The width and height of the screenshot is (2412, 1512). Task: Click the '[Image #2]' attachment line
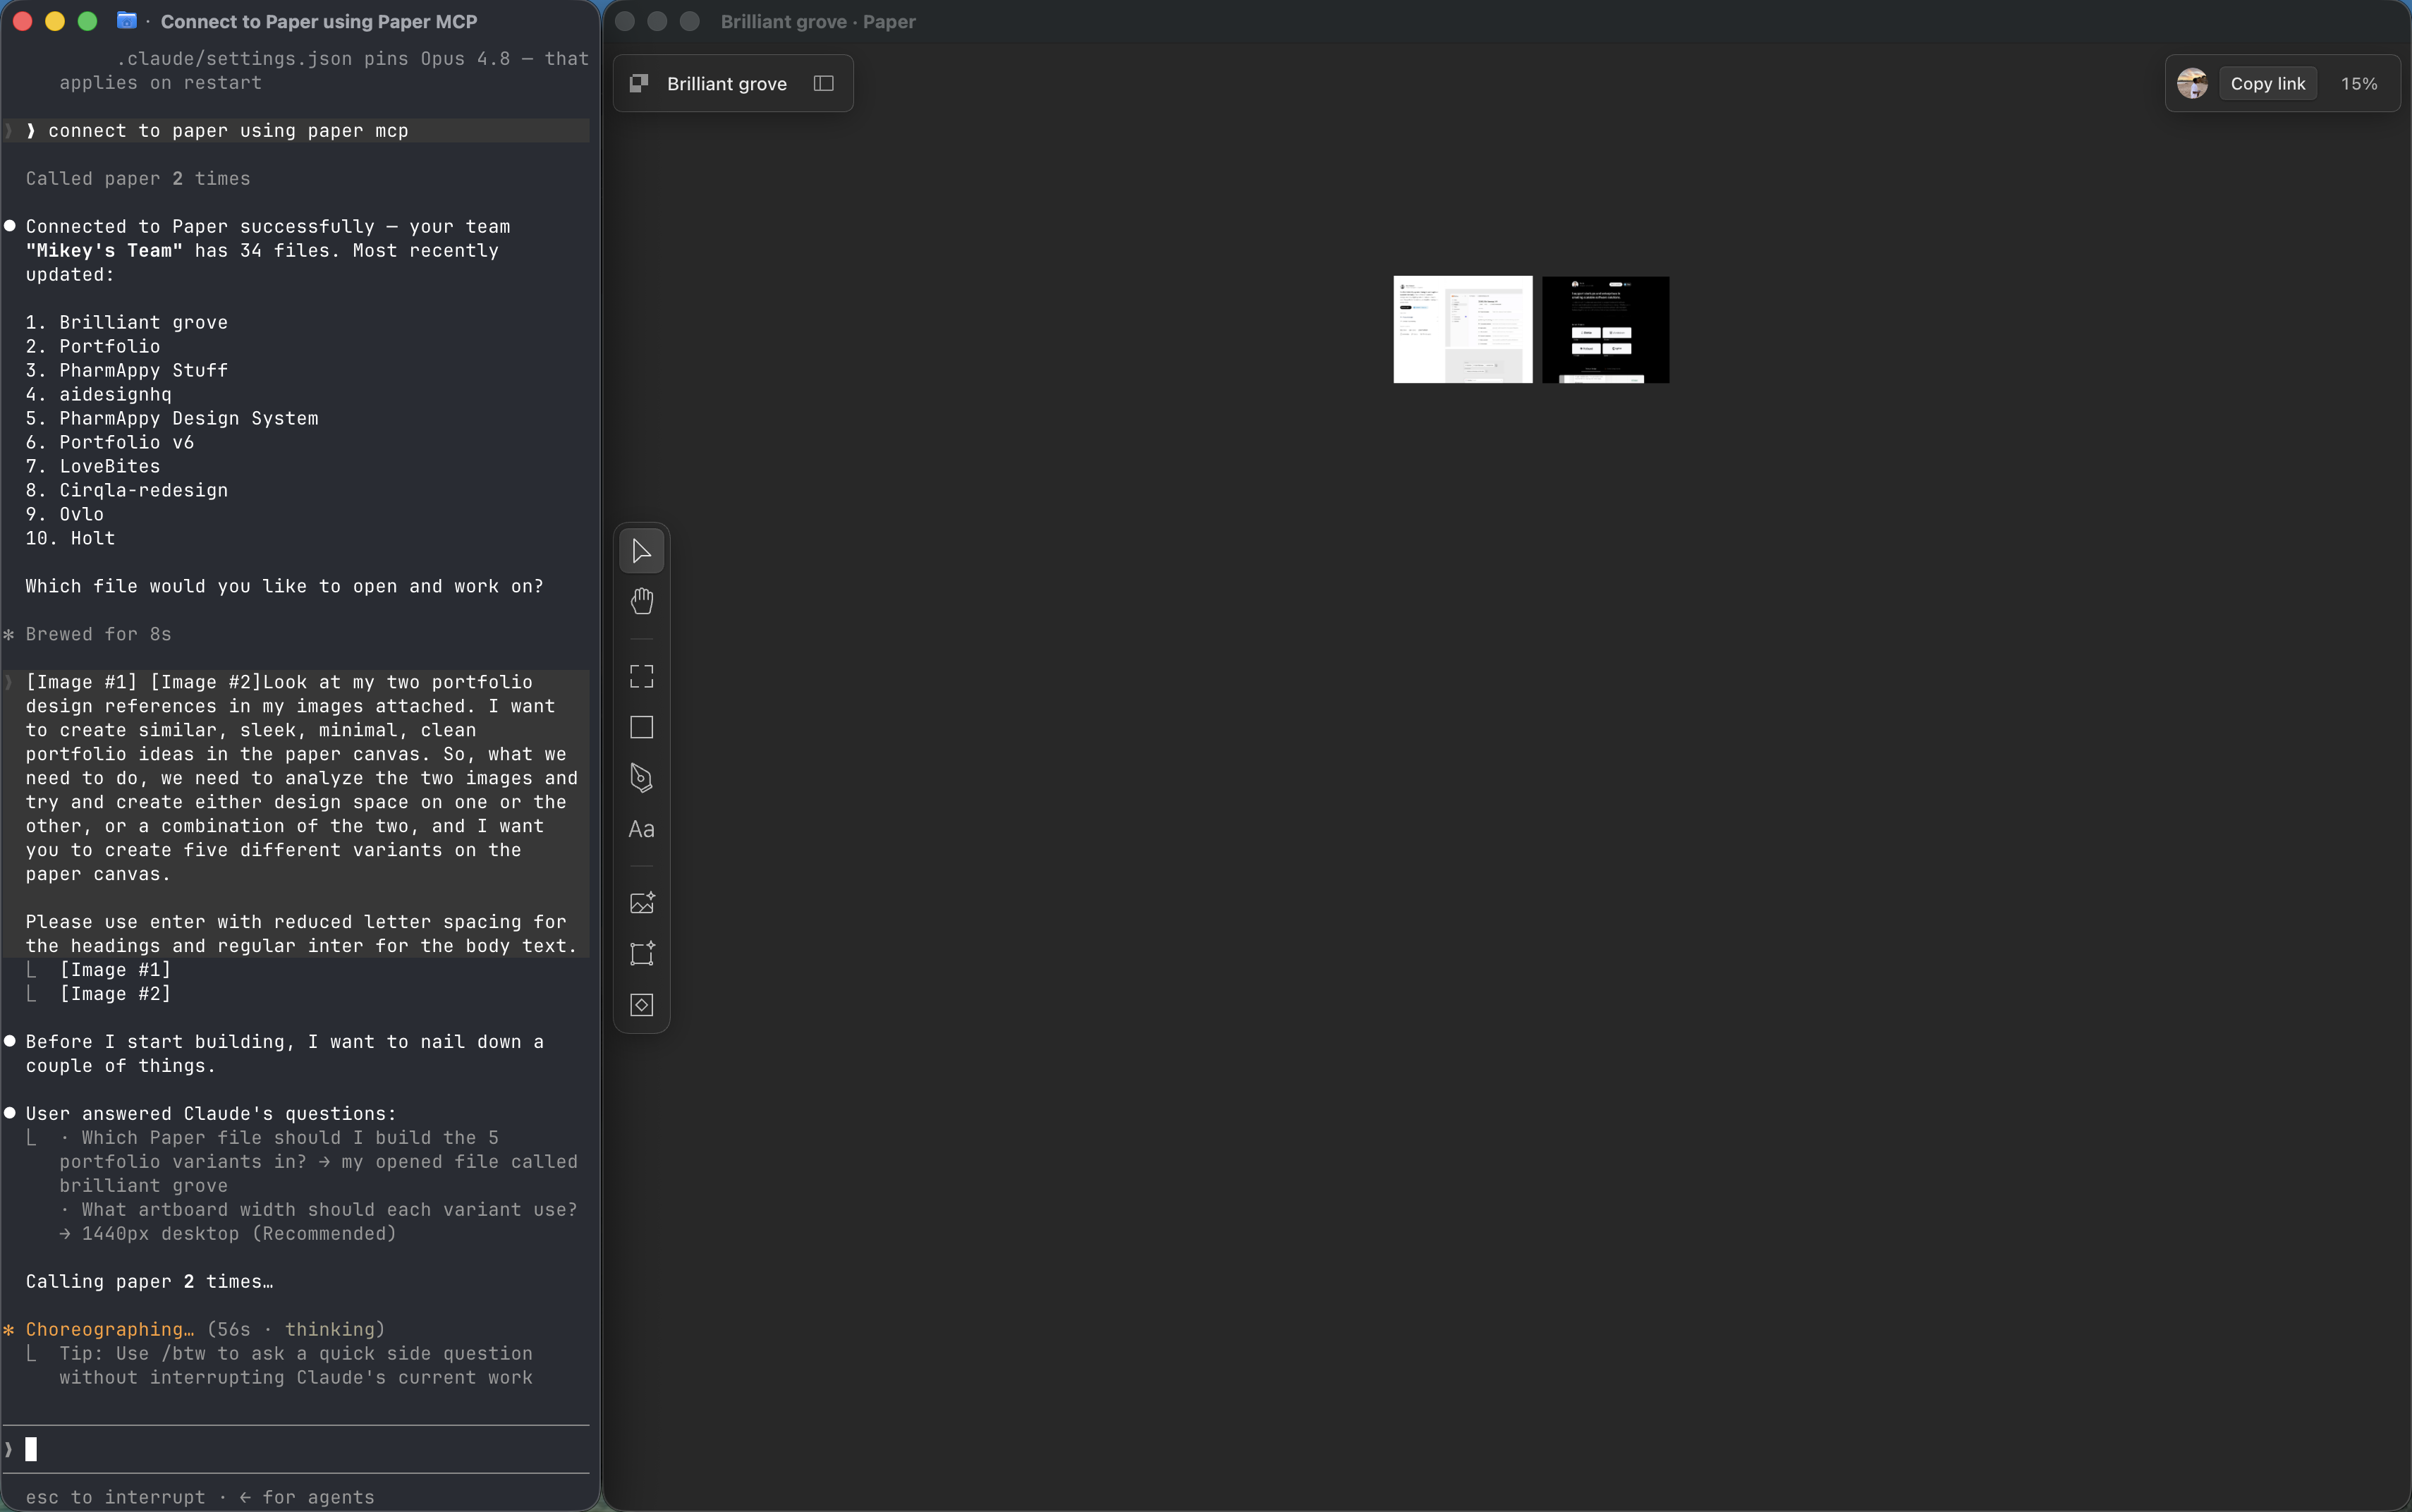click(x=115, y=994)
